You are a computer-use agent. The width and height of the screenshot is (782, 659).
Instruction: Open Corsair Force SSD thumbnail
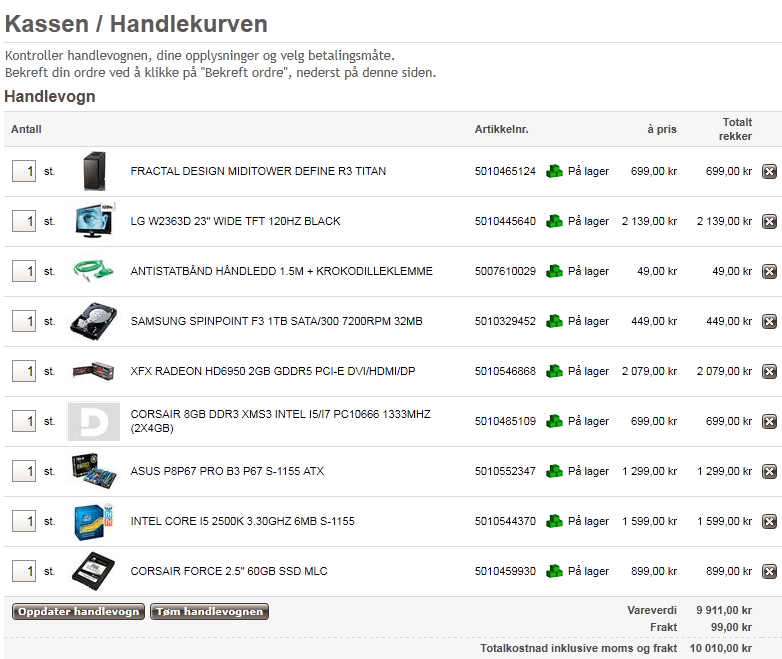pos(93,571)
